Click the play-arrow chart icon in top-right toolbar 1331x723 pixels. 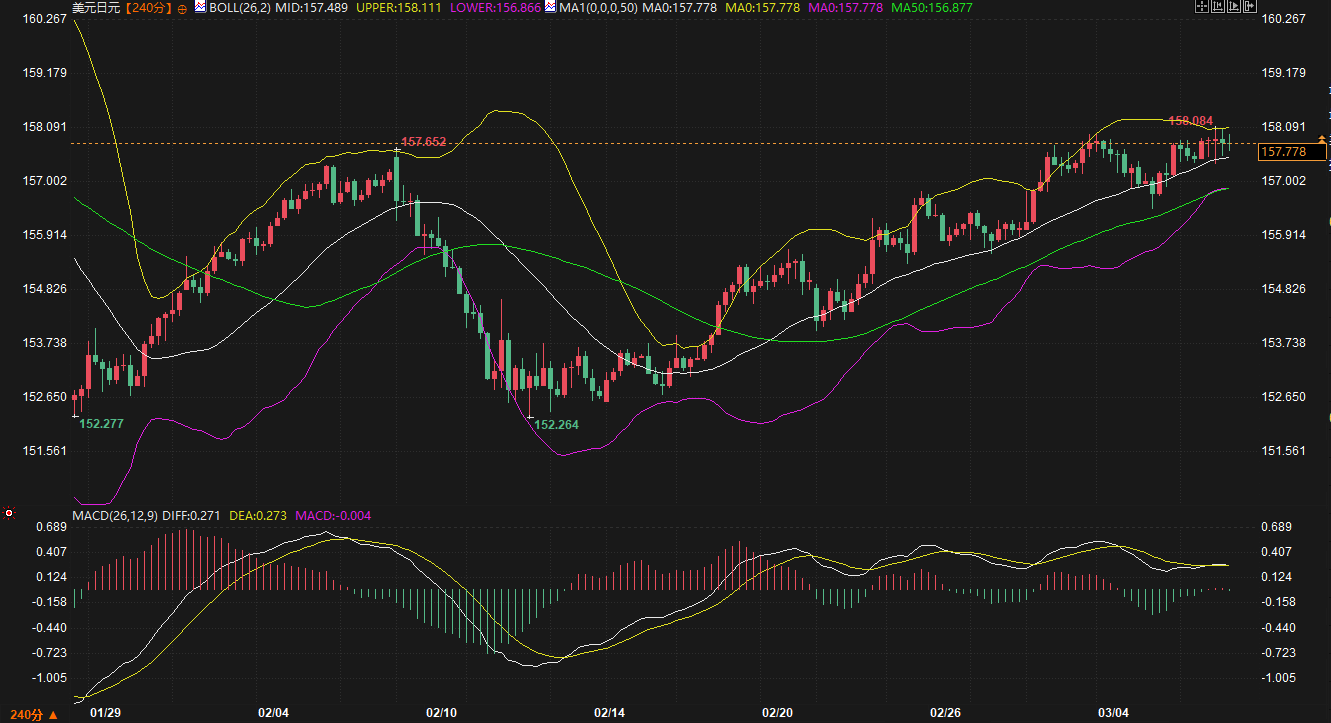click(x=1232, y=7)
